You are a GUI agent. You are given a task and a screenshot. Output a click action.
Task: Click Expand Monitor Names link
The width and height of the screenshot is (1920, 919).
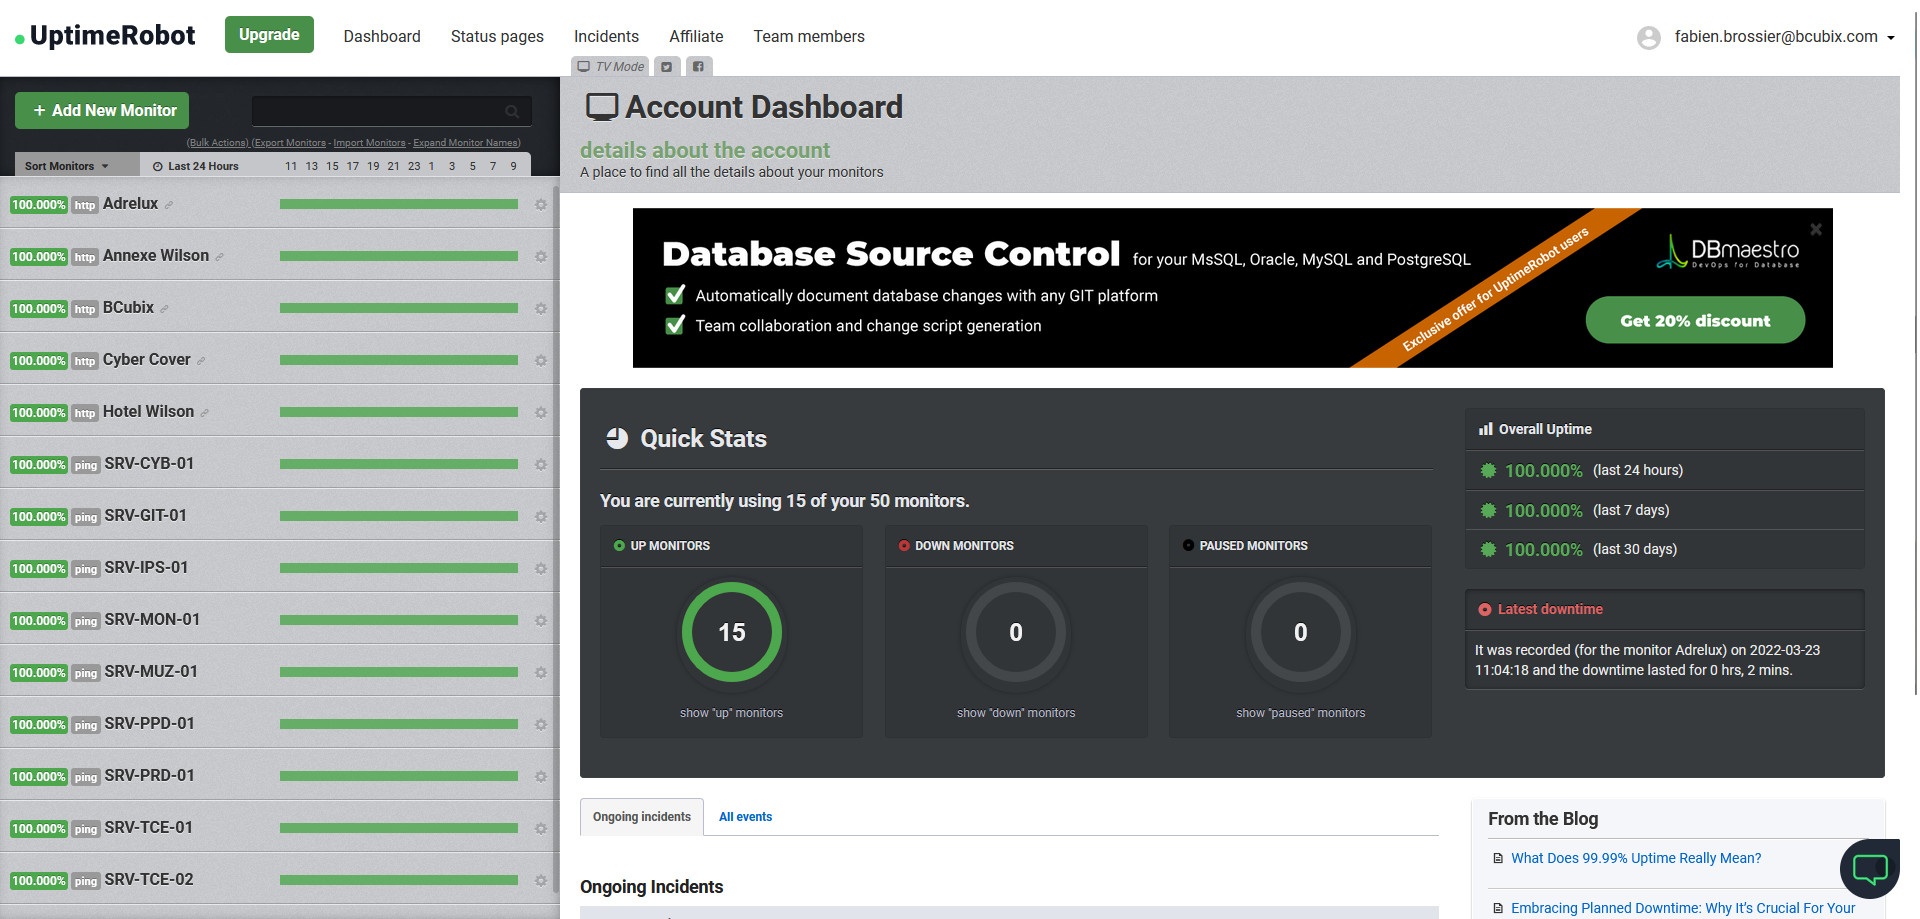(466, 143)
